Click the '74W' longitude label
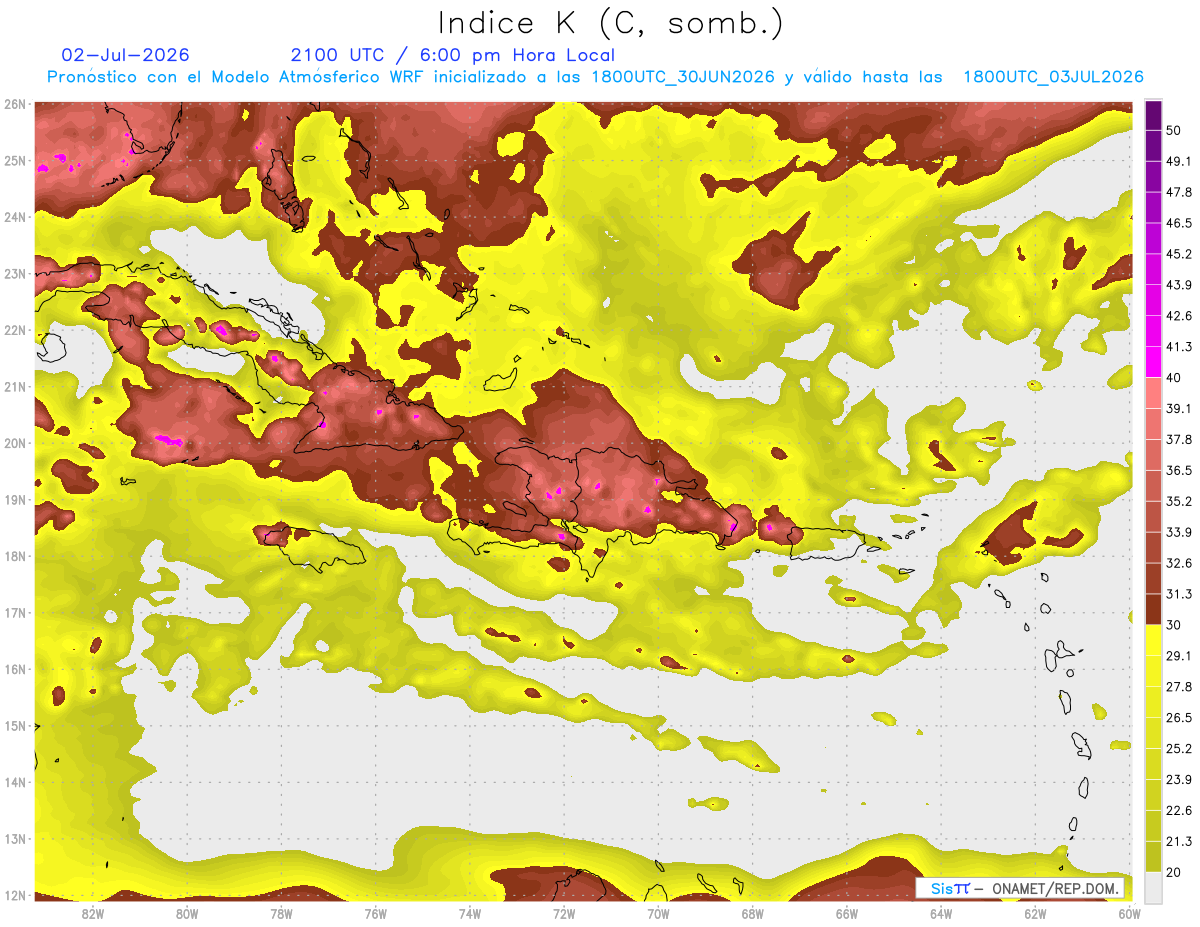 tap(470, 913)
